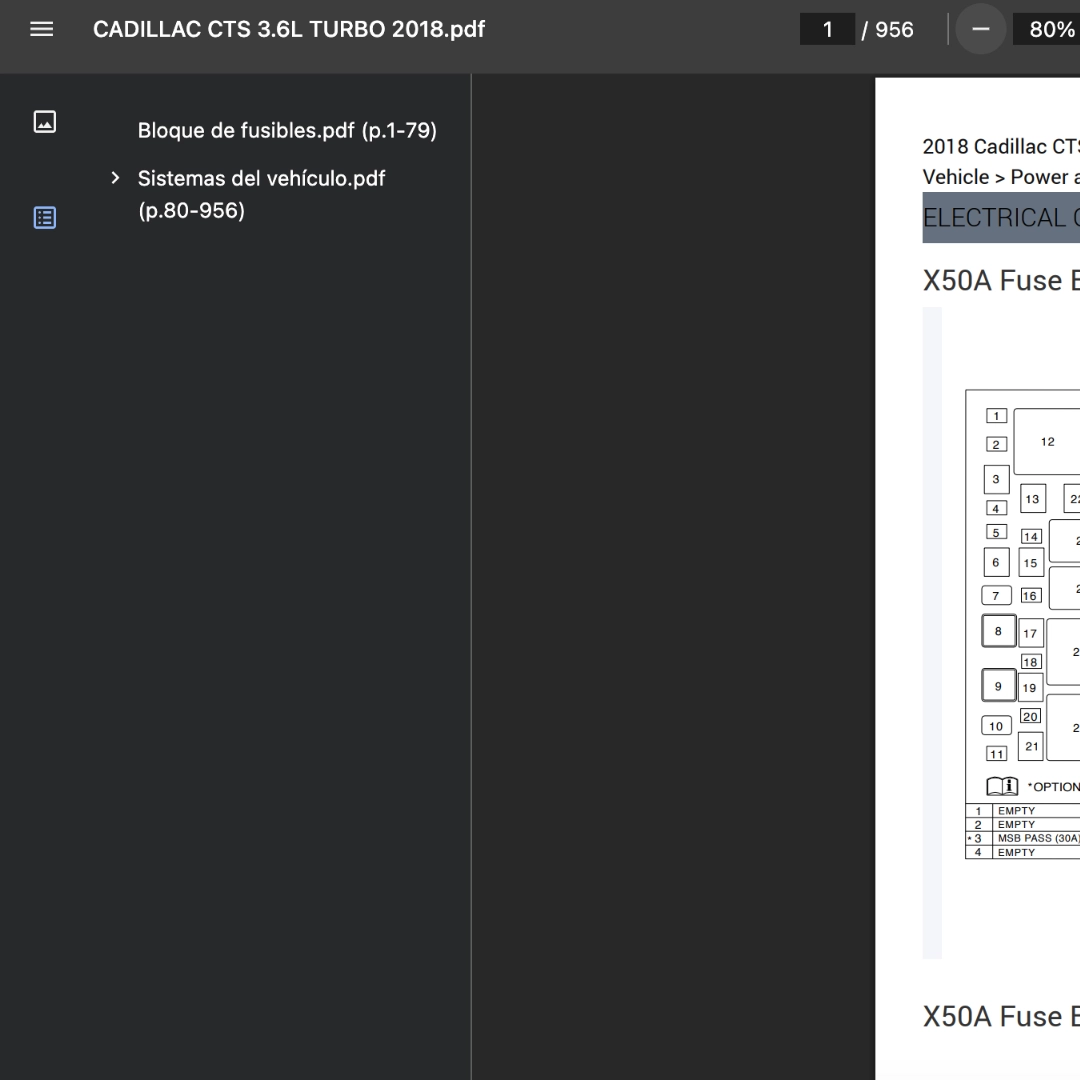The height and width of the screenshot is (1080, 1080).
Task: Show document outline view
Action: pos(45,218)
